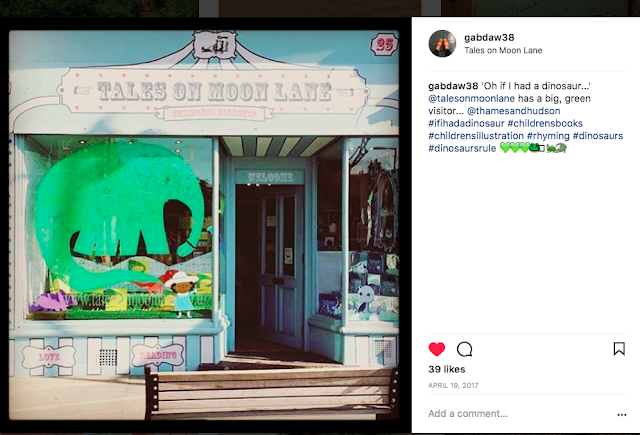
Task: Open hashtag #dinosaurs
Action: [598, 136]
